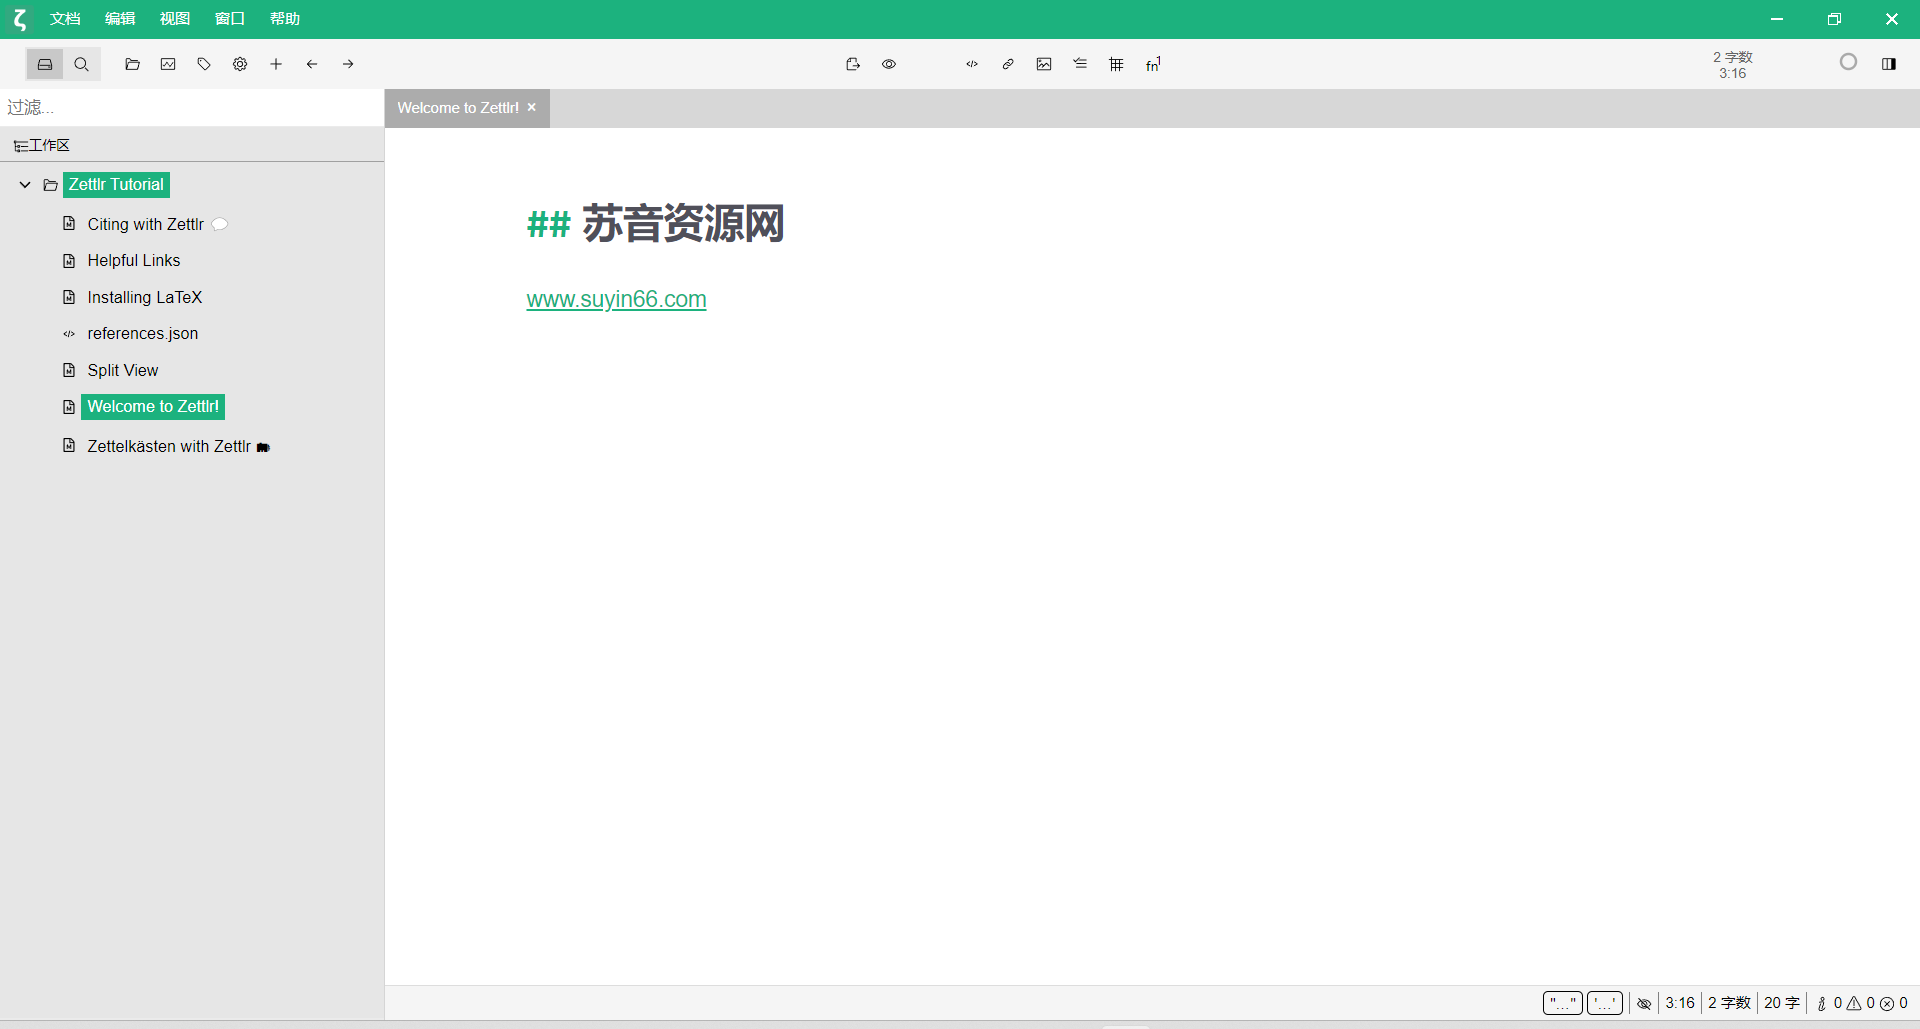The height and width of the screenshot is (1029, 1920).
Task: Click the insert code icon
Action: (x=971, y=63)
